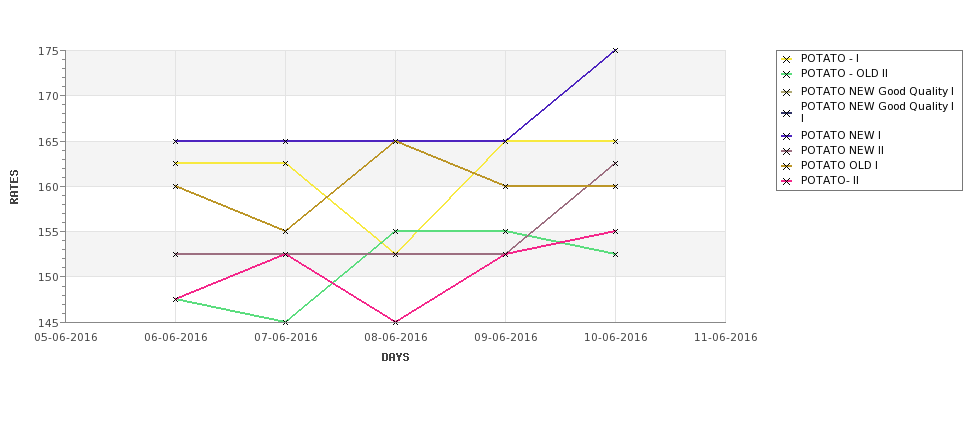Image resolution: width=975 pixels, height=429 pixels.
Task: Click the POTATO OLD I legend marker
Action: pos(787,166)
